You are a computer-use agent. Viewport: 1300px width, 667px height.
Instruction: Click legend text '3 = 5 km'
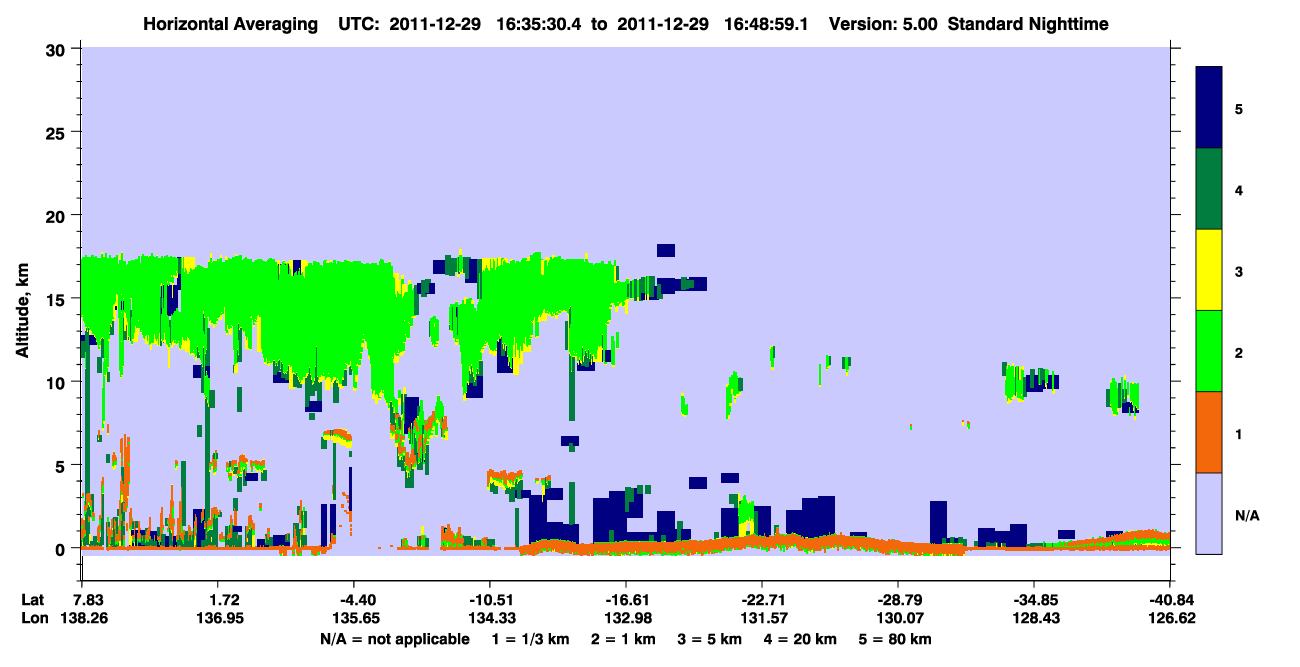click(x=711, y=639)
